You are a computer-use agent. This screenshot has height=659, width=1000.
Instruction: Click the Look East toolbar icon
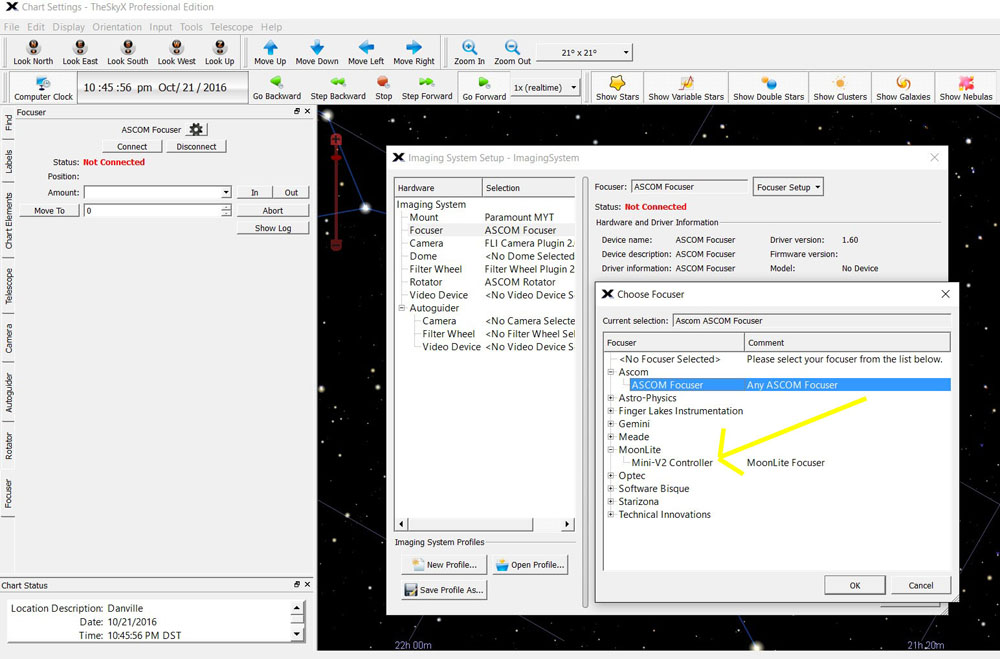(x=80, y=47)
